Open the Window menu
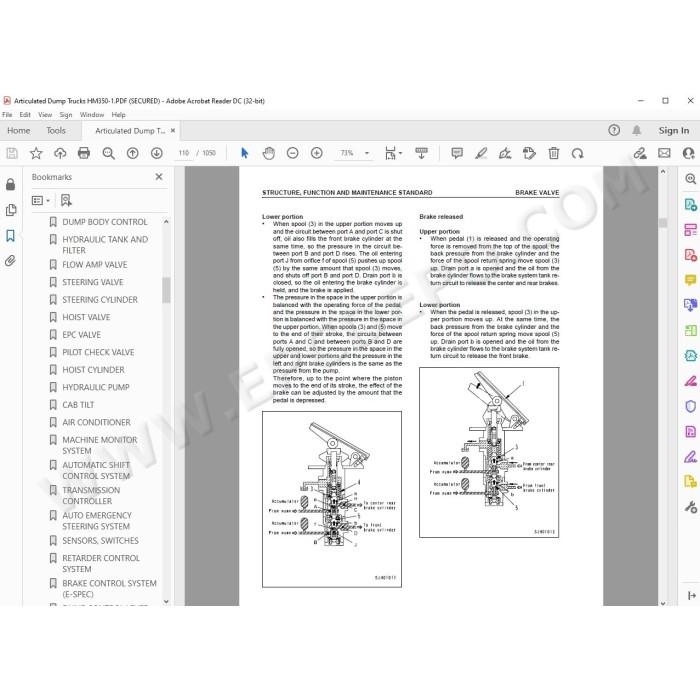 coord(92,115)
